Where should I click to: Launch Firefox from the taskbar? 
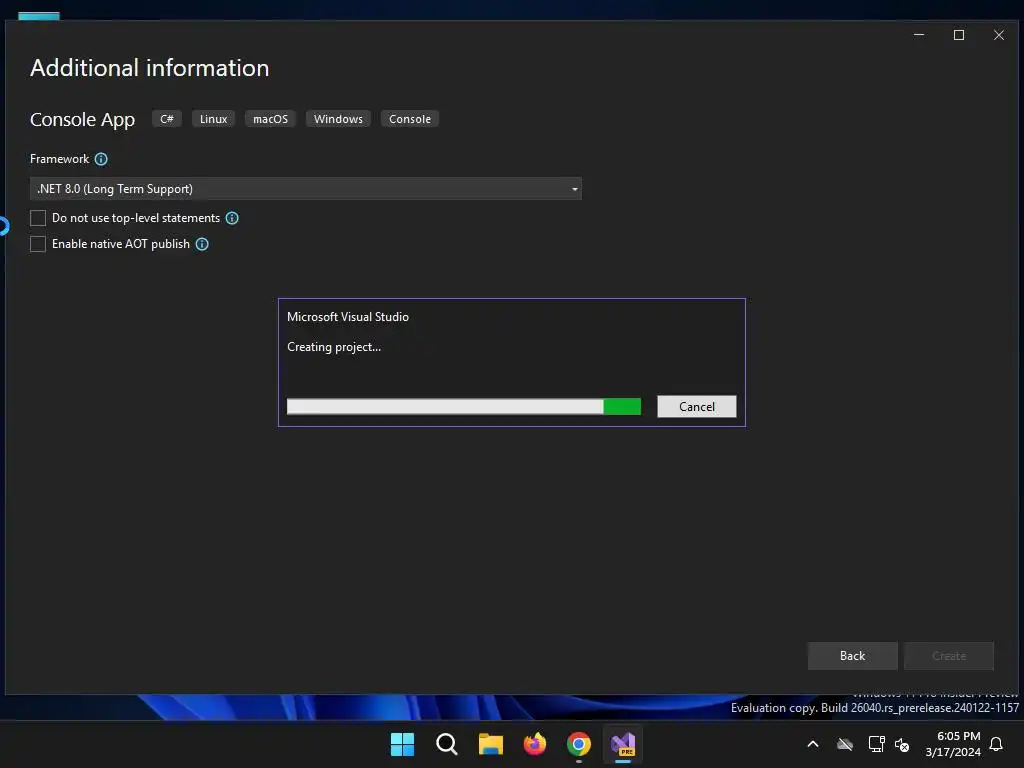coord(535,744)
